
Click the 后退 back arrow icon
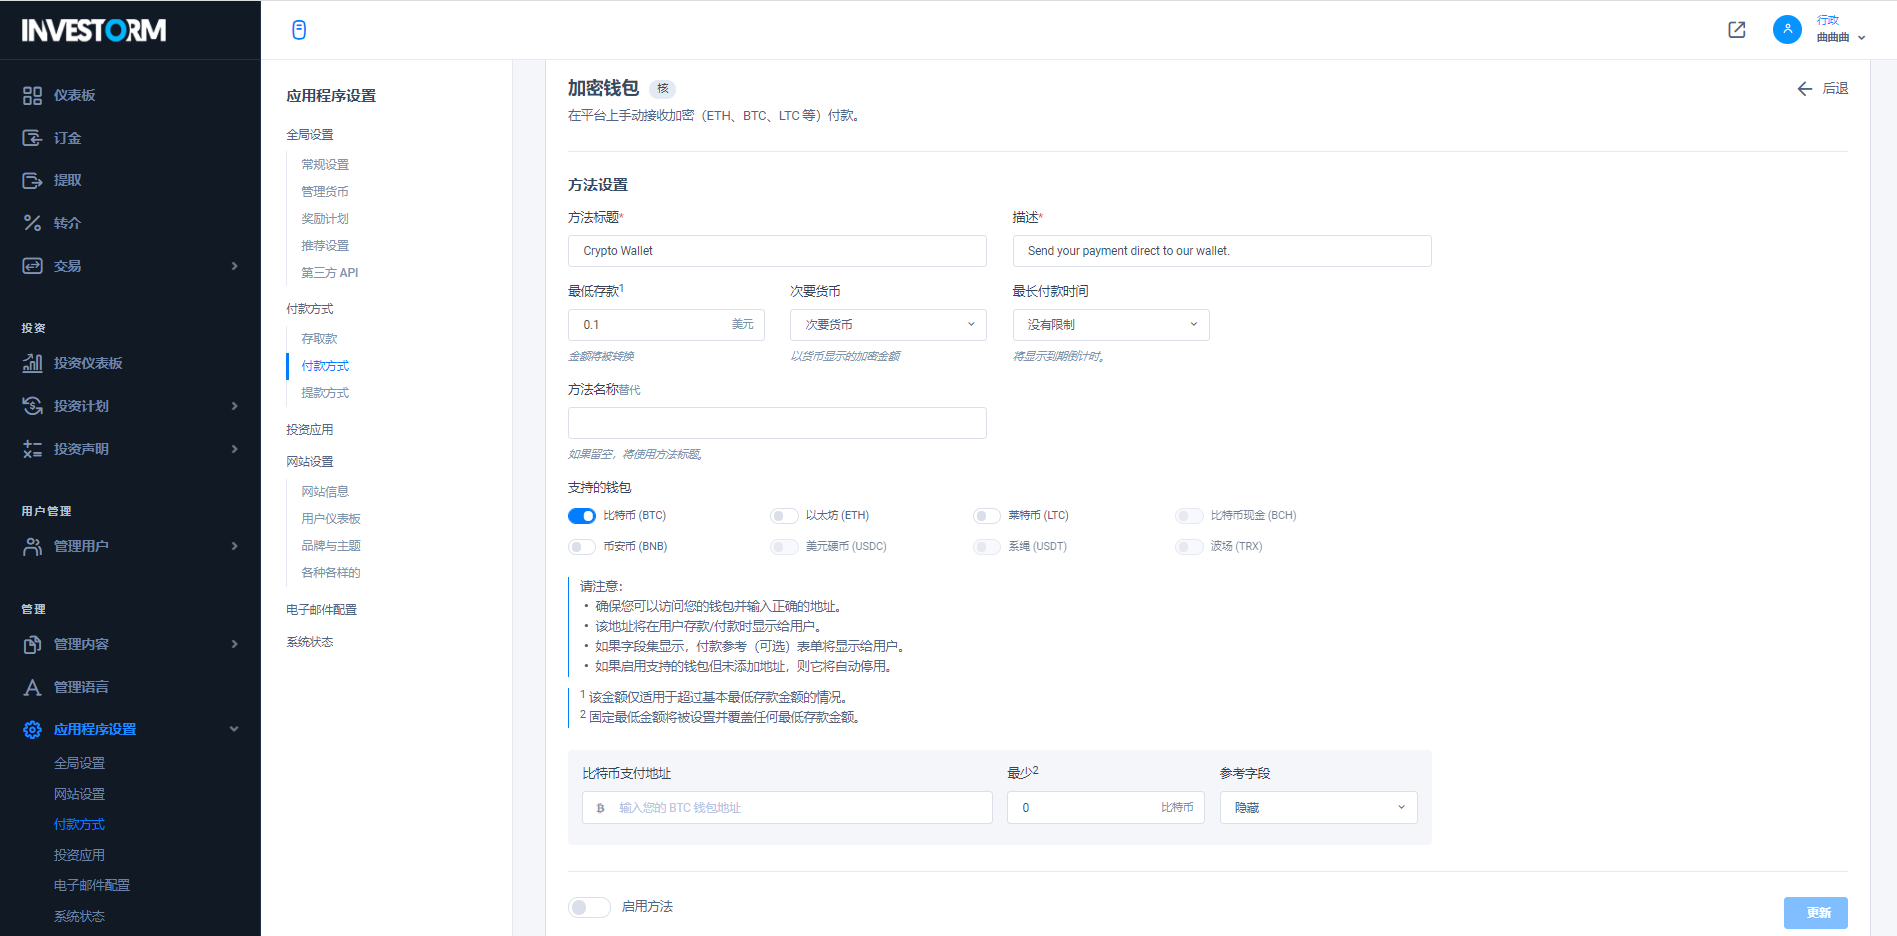pyautogui.click(x=1804, y=89)
